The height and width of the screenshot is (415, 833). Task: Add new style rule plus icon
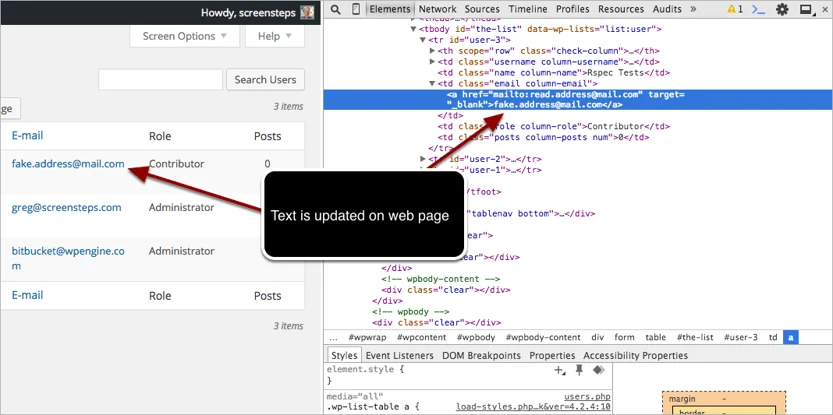point(560,370)
